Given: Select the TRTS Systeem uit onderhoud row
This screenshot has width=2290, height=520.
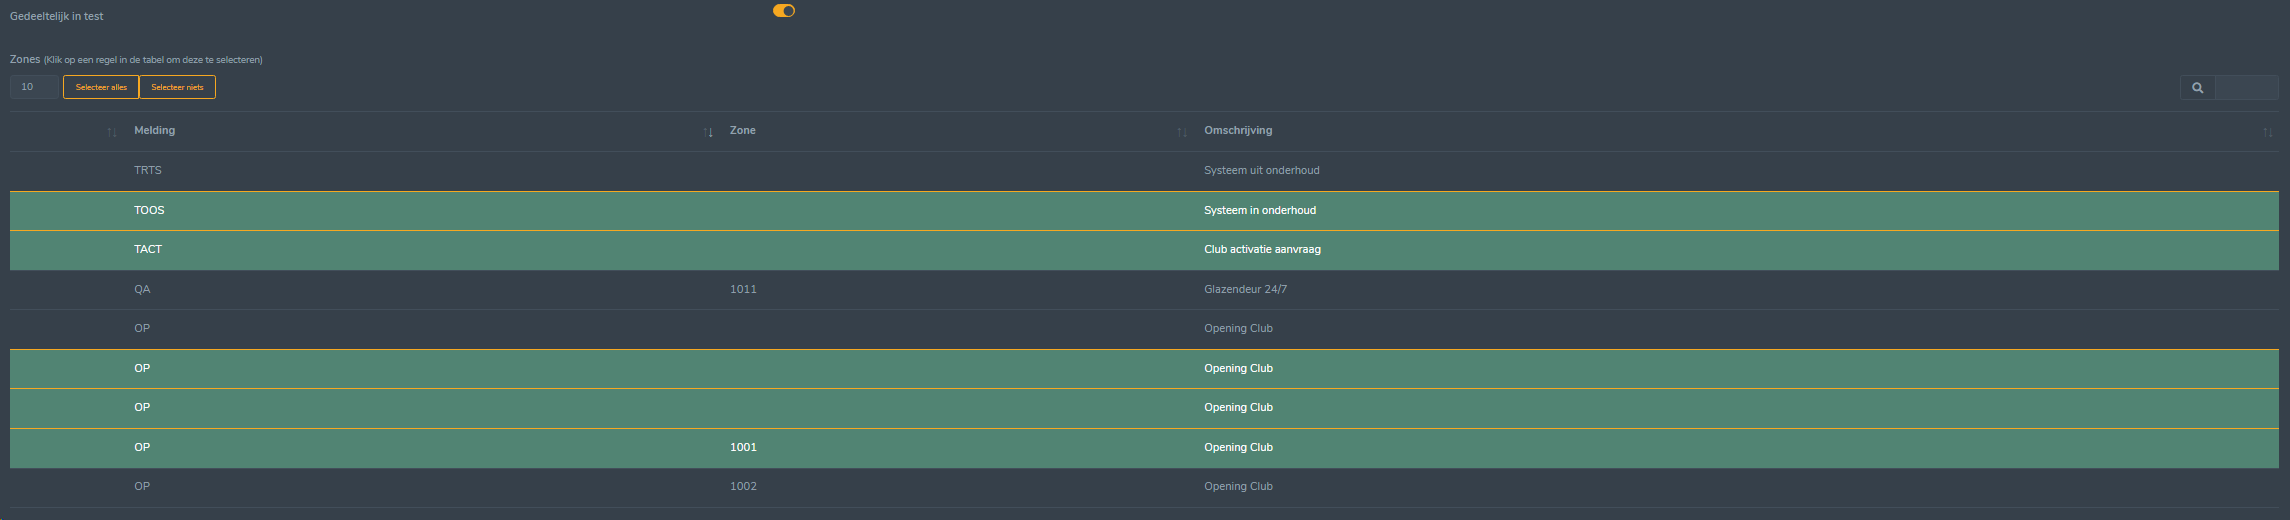Looking at the screenshot, I should pos(1144,171).
